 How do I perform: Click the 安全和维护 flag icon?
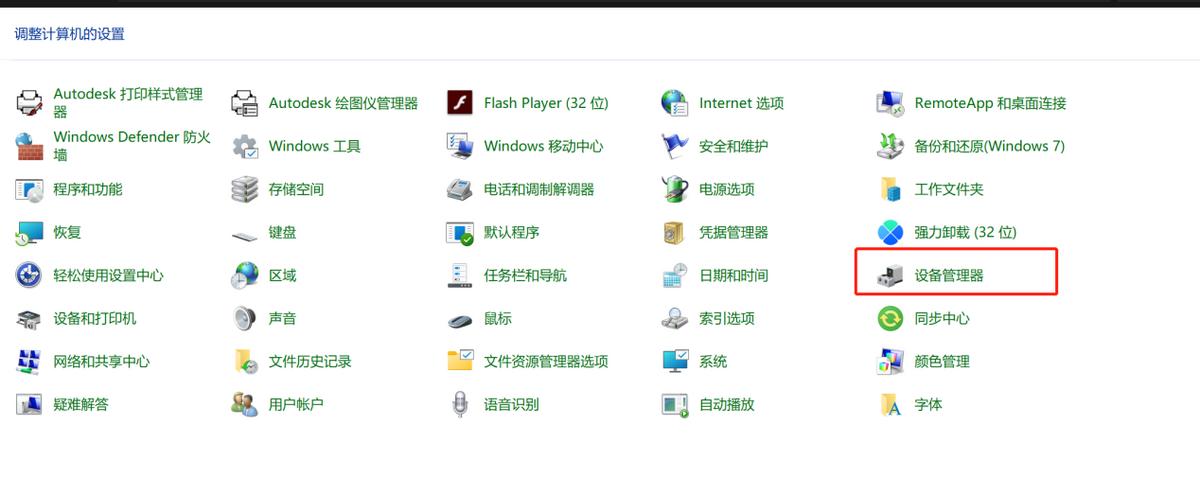tap(675, 146)
